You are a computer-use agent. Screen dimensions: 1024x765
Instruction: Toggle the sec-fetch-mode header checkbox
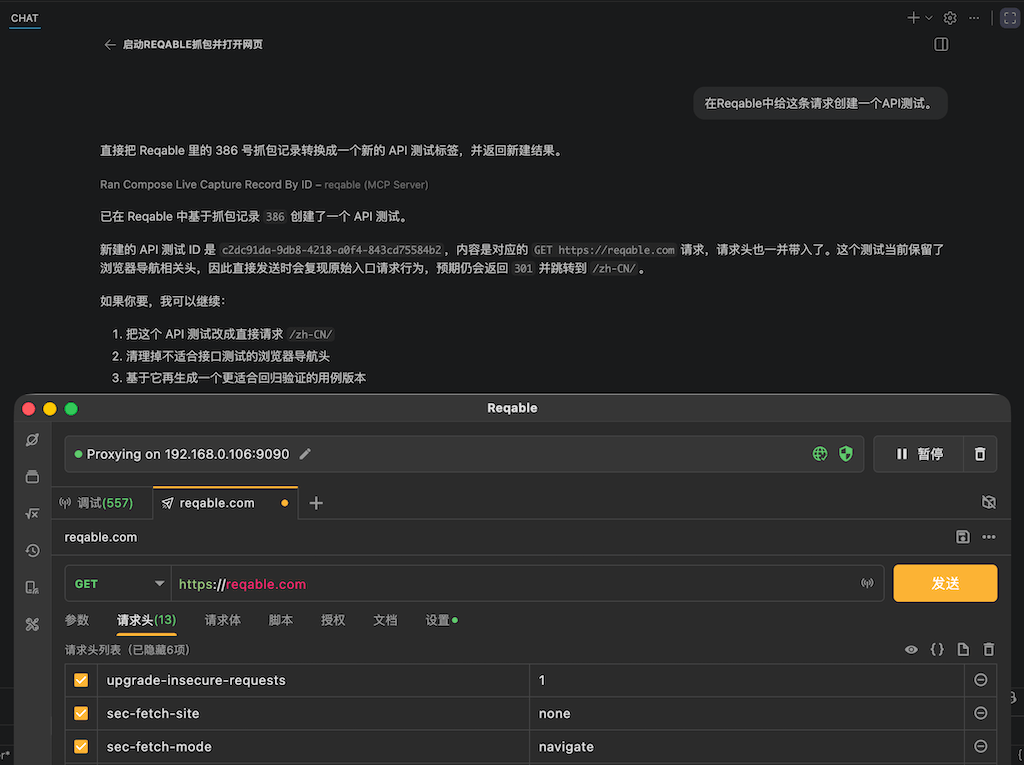pos(81,746)
